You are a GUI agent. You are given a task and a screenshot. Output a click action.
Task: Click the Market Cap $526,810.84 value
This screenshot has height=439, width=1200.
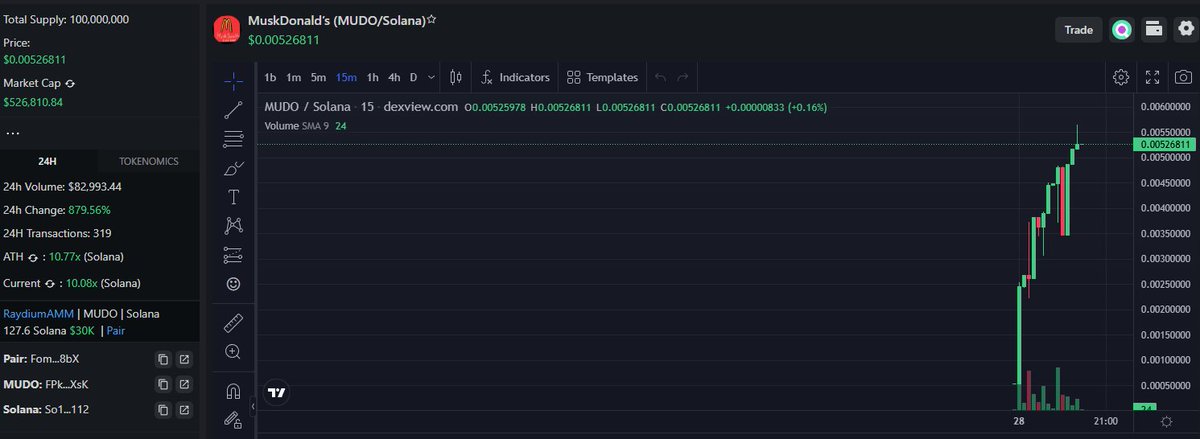tap(33, 102)
